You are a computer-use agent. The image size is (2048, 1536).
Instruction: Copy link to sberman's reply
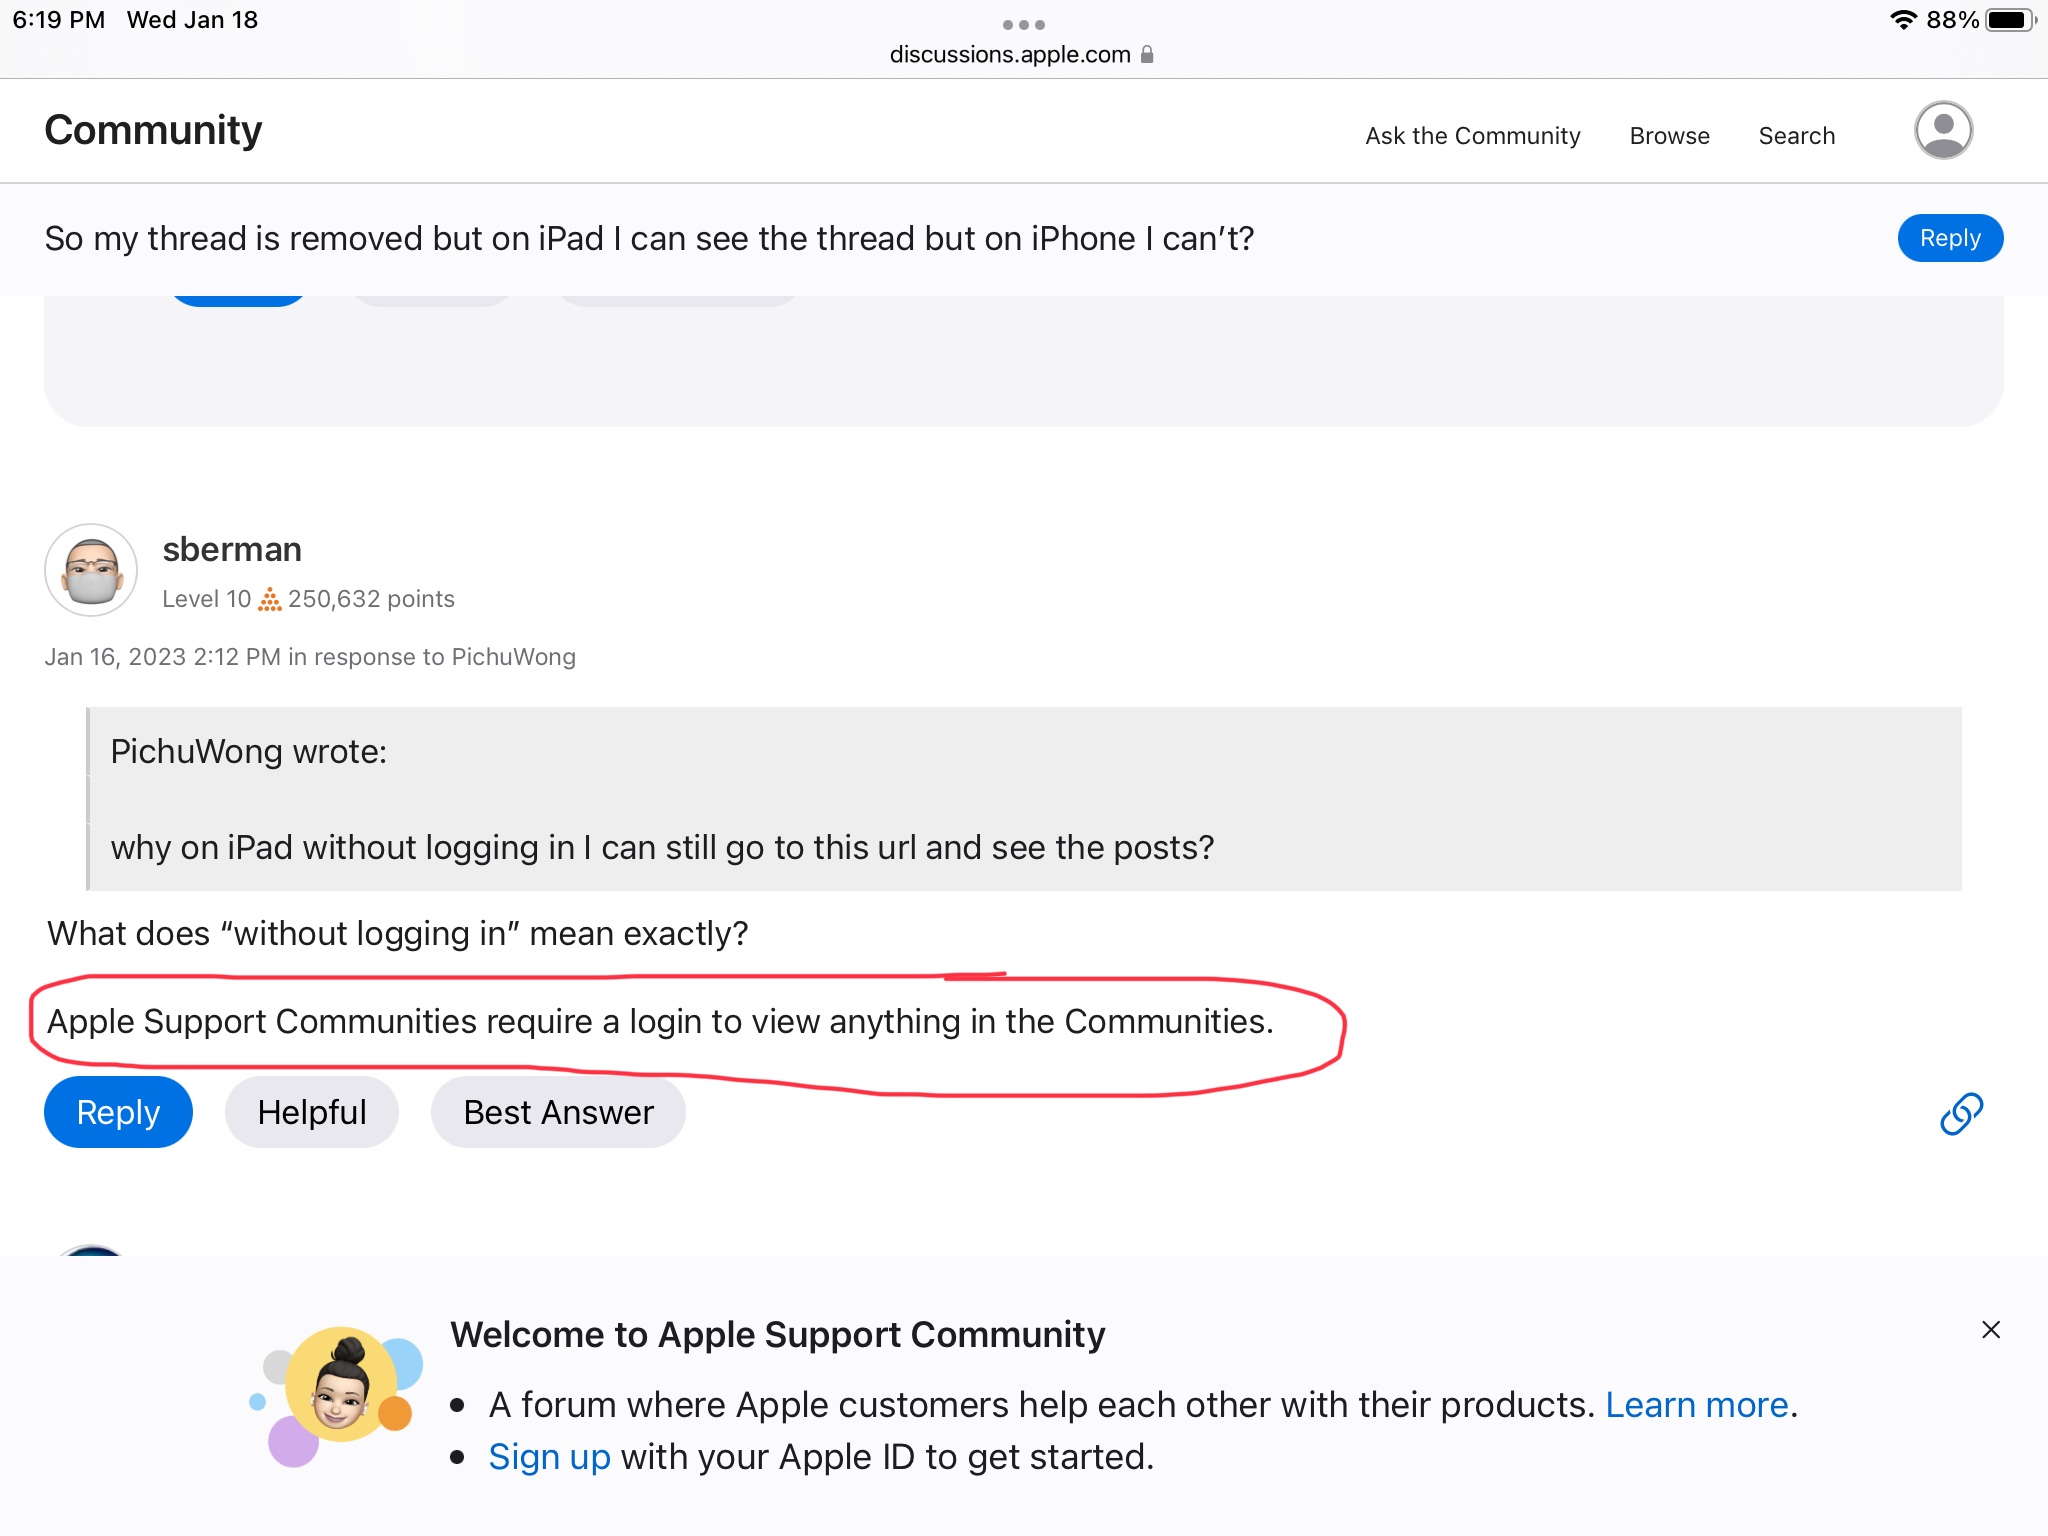click(1961, 1113)
